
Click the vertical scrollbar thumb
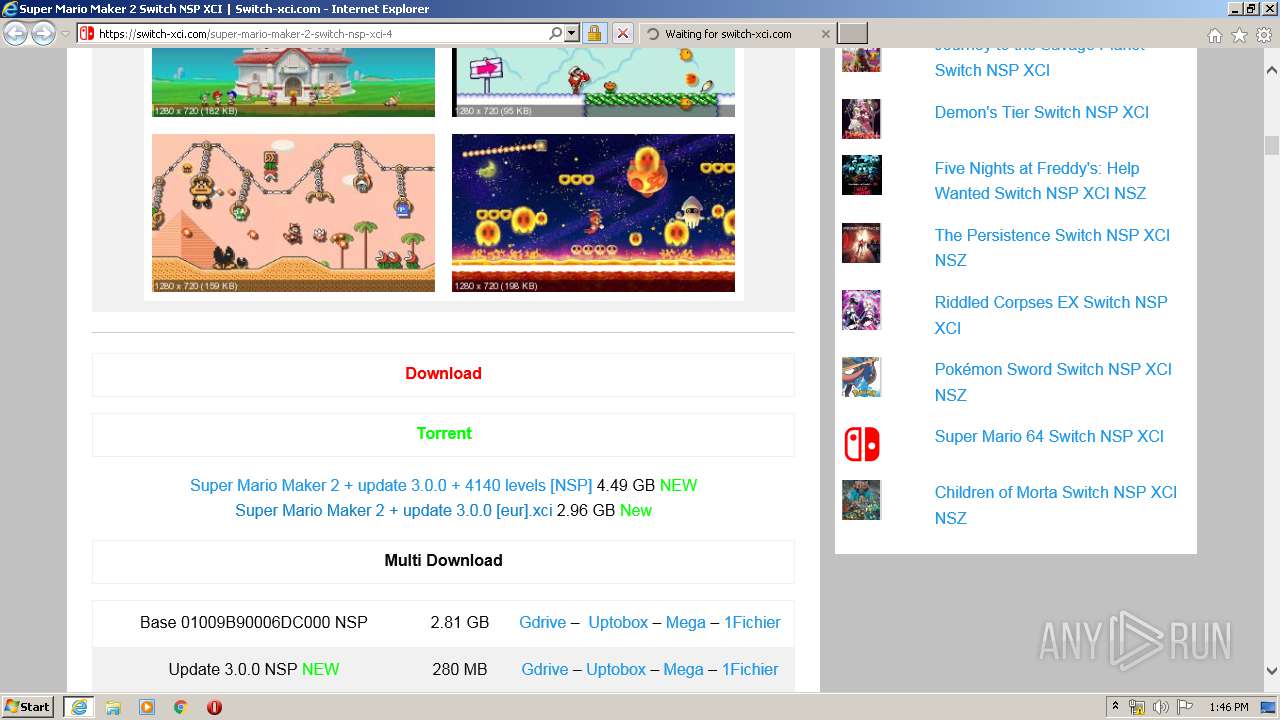[x=1271, y=145]
